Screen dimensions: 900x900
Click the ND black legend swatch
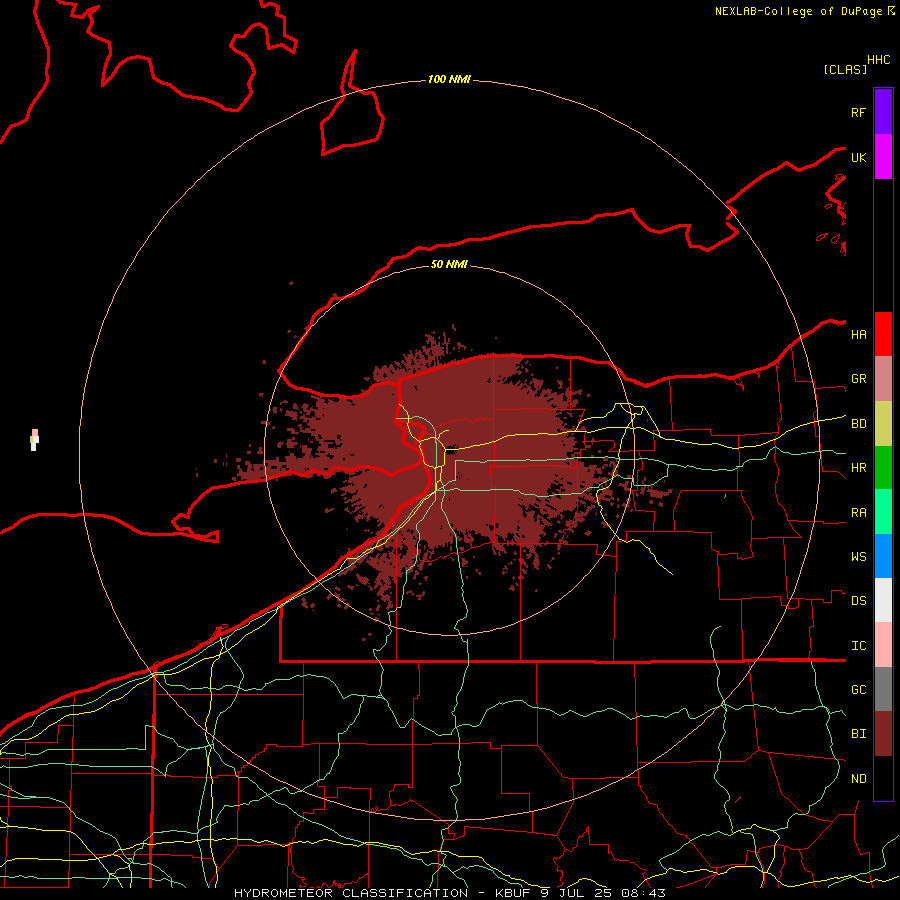click(883, 778)
